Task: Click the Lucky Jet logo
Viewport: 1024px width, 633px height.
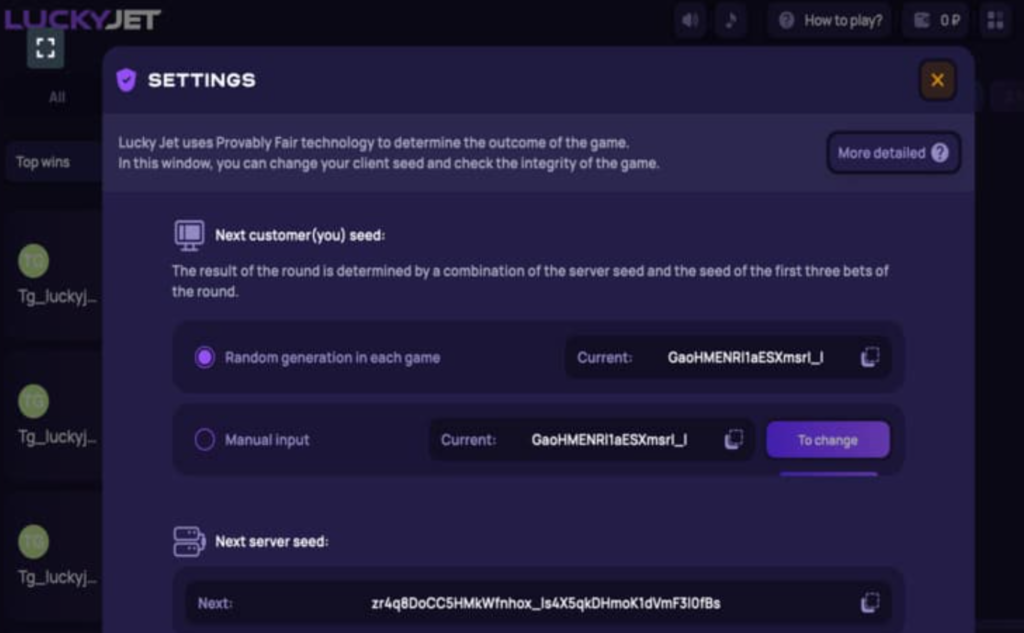Action: coord(82,19)
